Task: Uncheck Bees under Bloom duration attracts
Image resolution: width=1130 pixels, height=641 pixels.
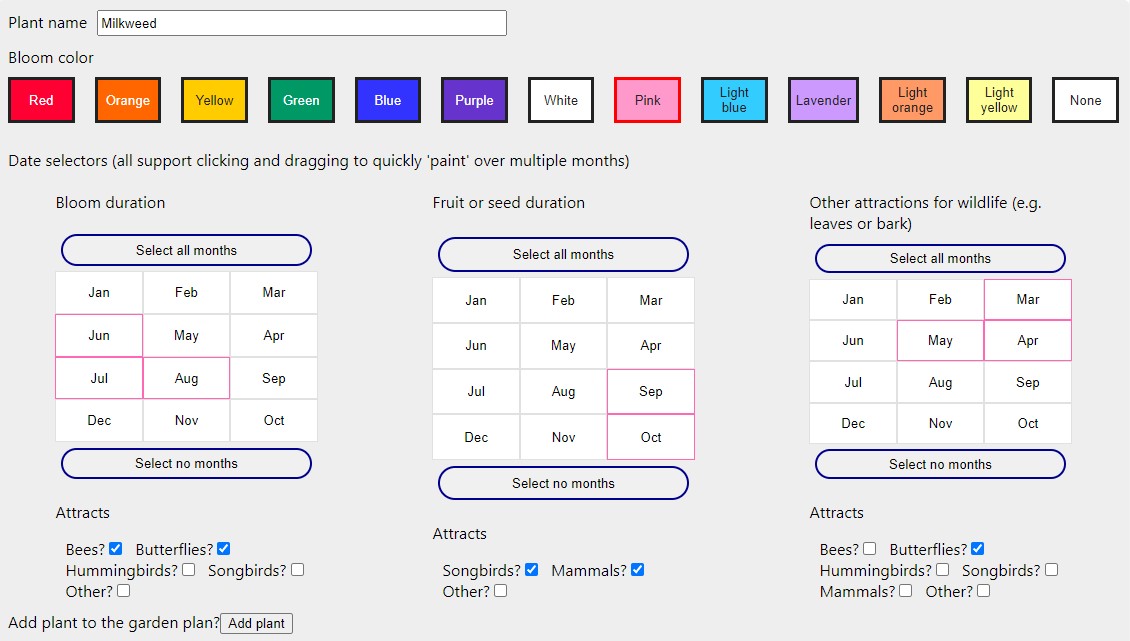Action: point(116,549)
